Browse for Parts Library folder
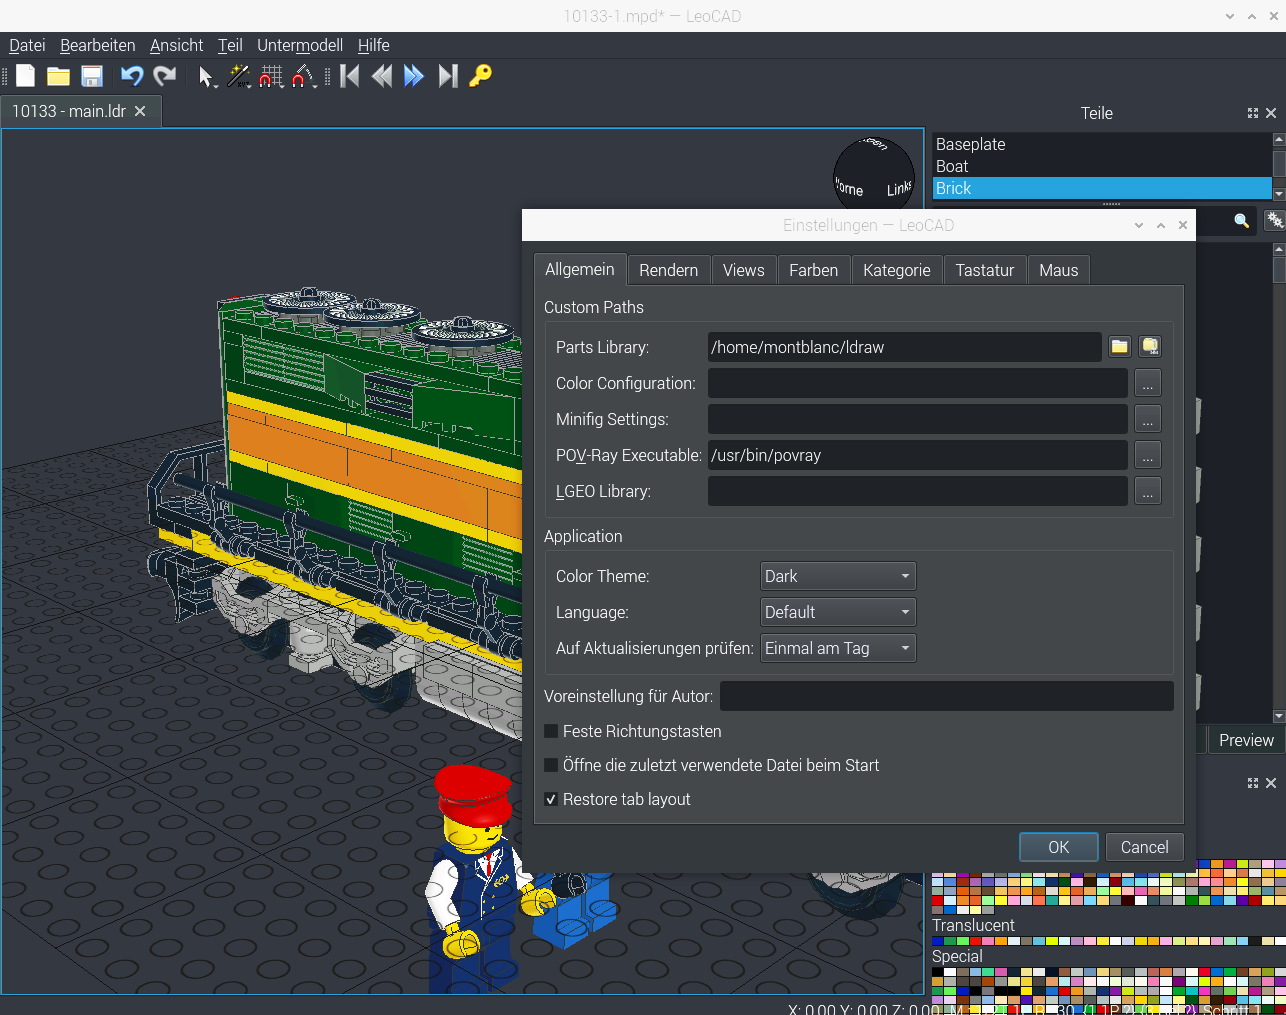This screenshot has width=1286, height=1015. pyautogui.click(x=1119, y=347)
